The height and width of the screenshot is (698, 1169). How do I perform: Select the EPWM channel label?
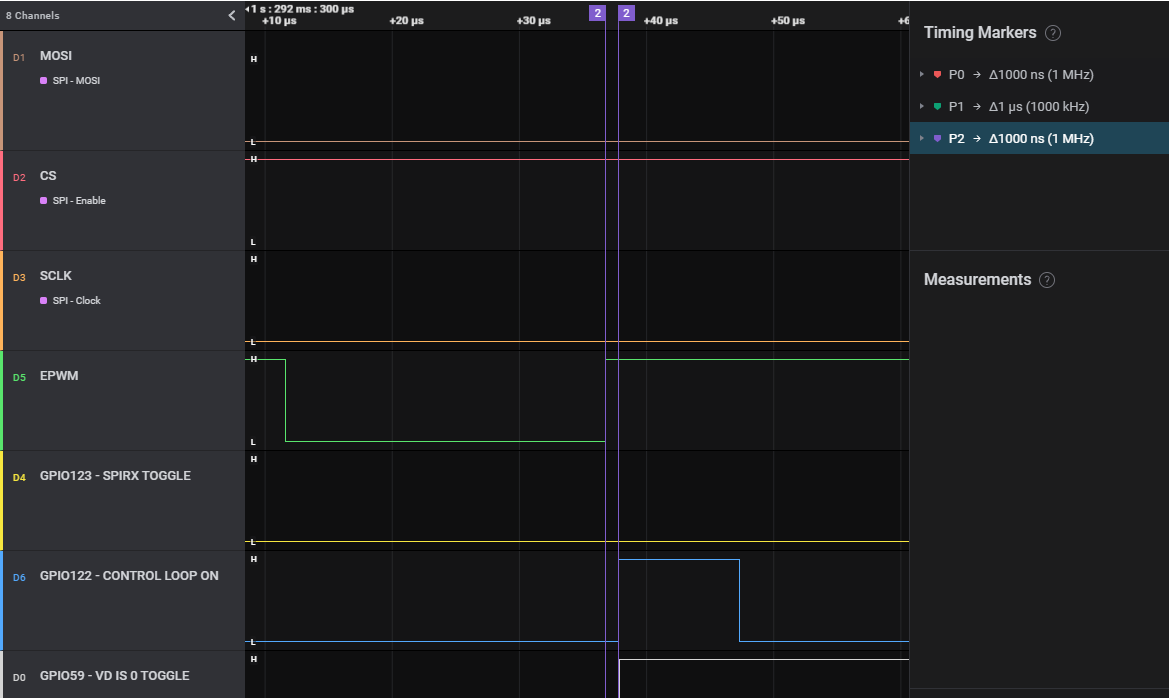(x=59, y=376)
